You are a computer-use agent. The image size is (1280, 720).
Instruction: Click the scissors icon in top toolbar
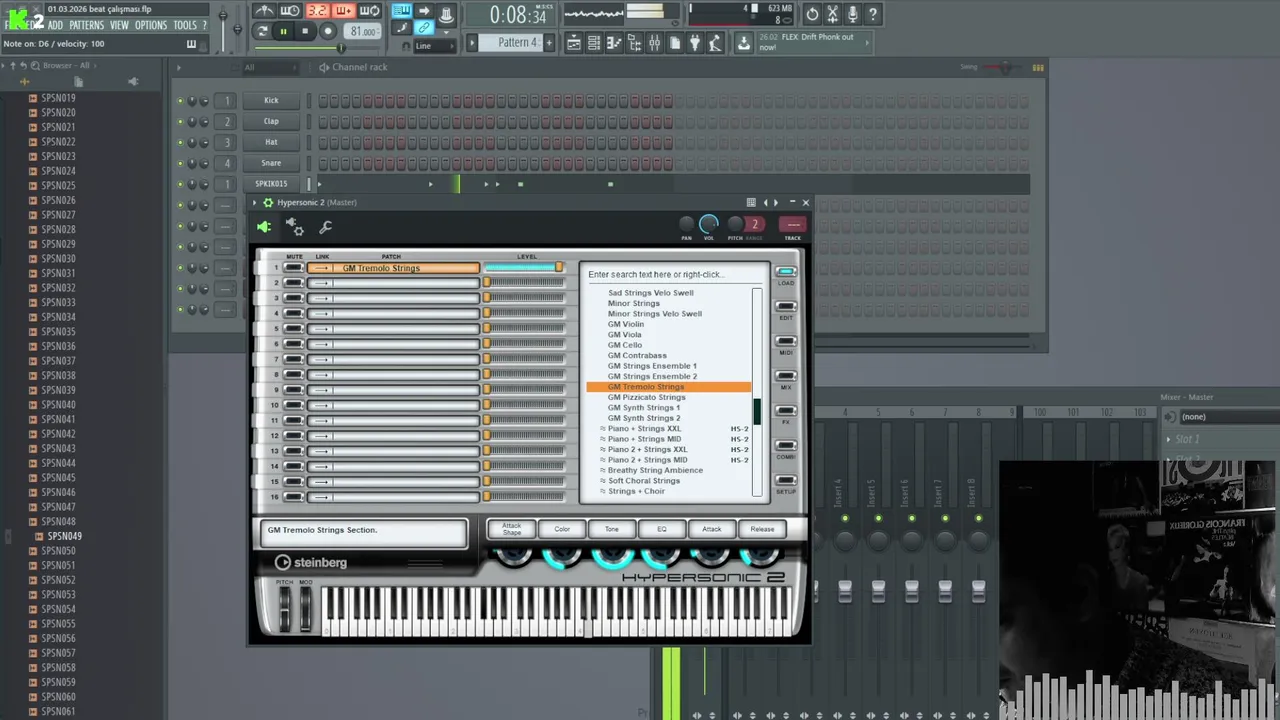point(833,14)
